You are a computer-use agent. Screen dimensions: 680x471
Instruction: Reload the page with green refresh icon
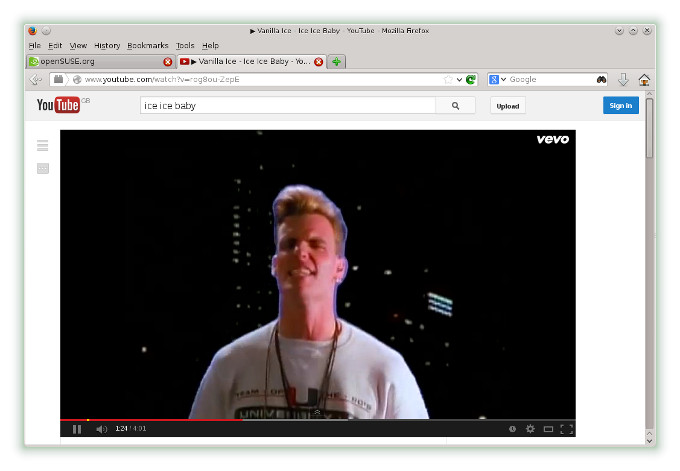(x=471, y=79)
